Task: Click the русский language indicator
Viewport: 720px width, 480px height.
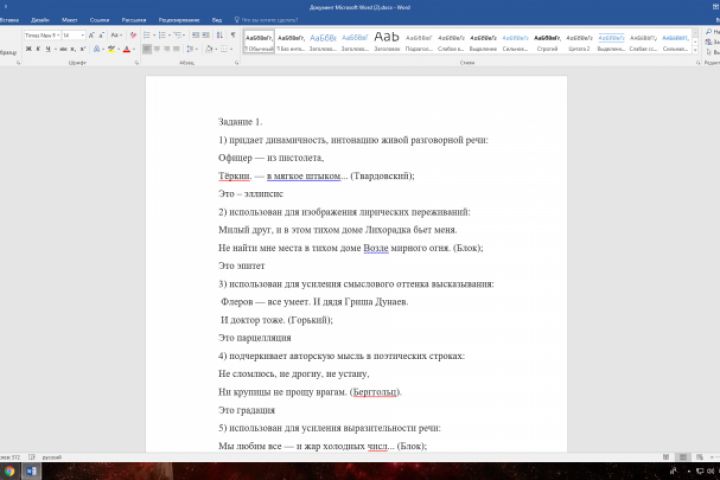Action: (52, 457)
